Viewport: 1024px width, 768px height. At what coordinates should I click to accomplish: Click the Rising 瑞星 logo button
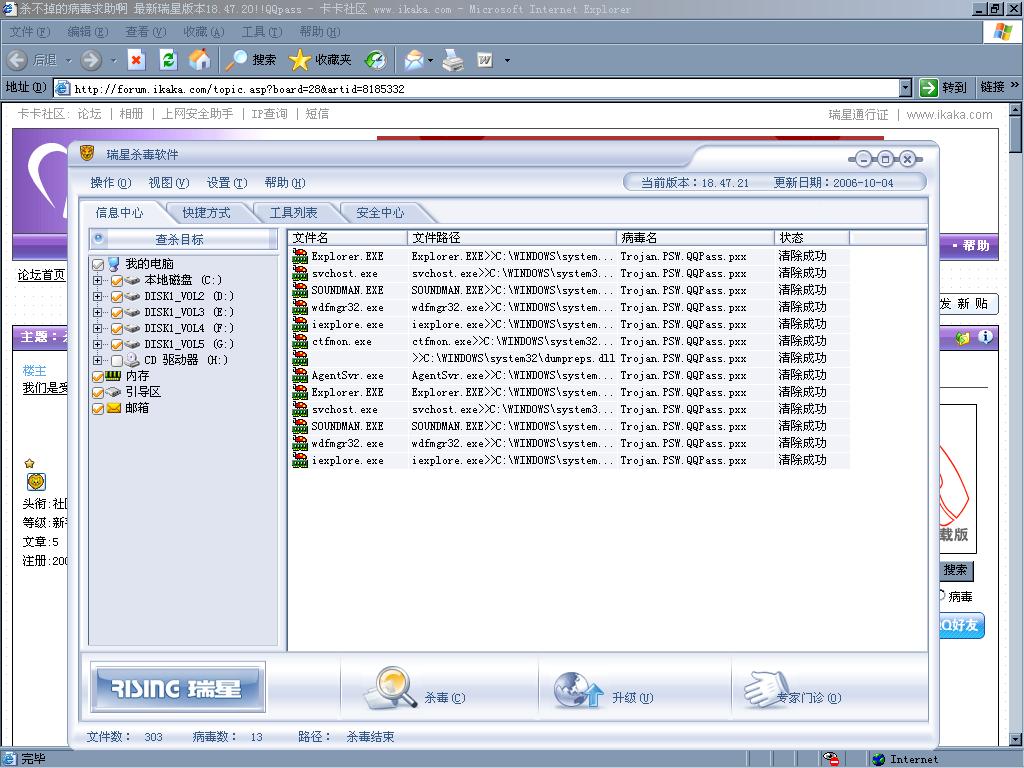[x=177, y=688]
